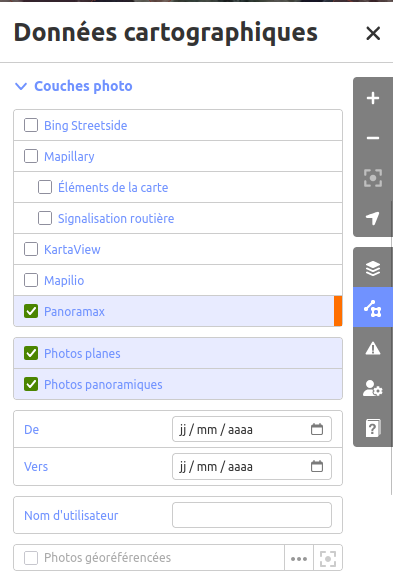This screenshot has width=393, height=583.
Task: Open the background layers stack icon
Action: pos(373,268)
